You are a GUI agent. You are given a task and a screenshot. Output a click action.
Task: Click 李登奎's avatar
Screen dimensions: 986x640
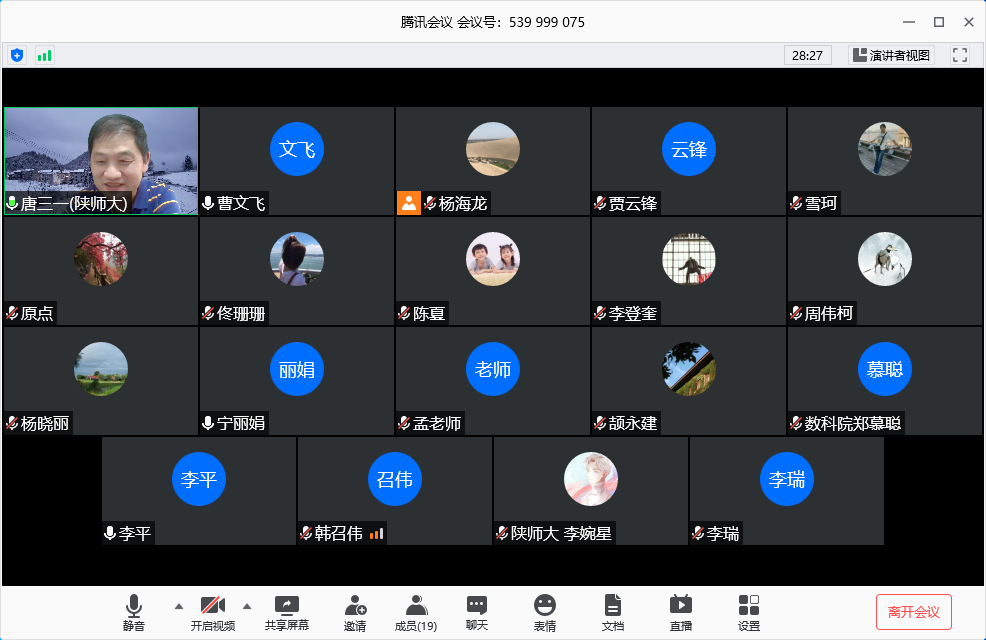click(x=689, y=259)
